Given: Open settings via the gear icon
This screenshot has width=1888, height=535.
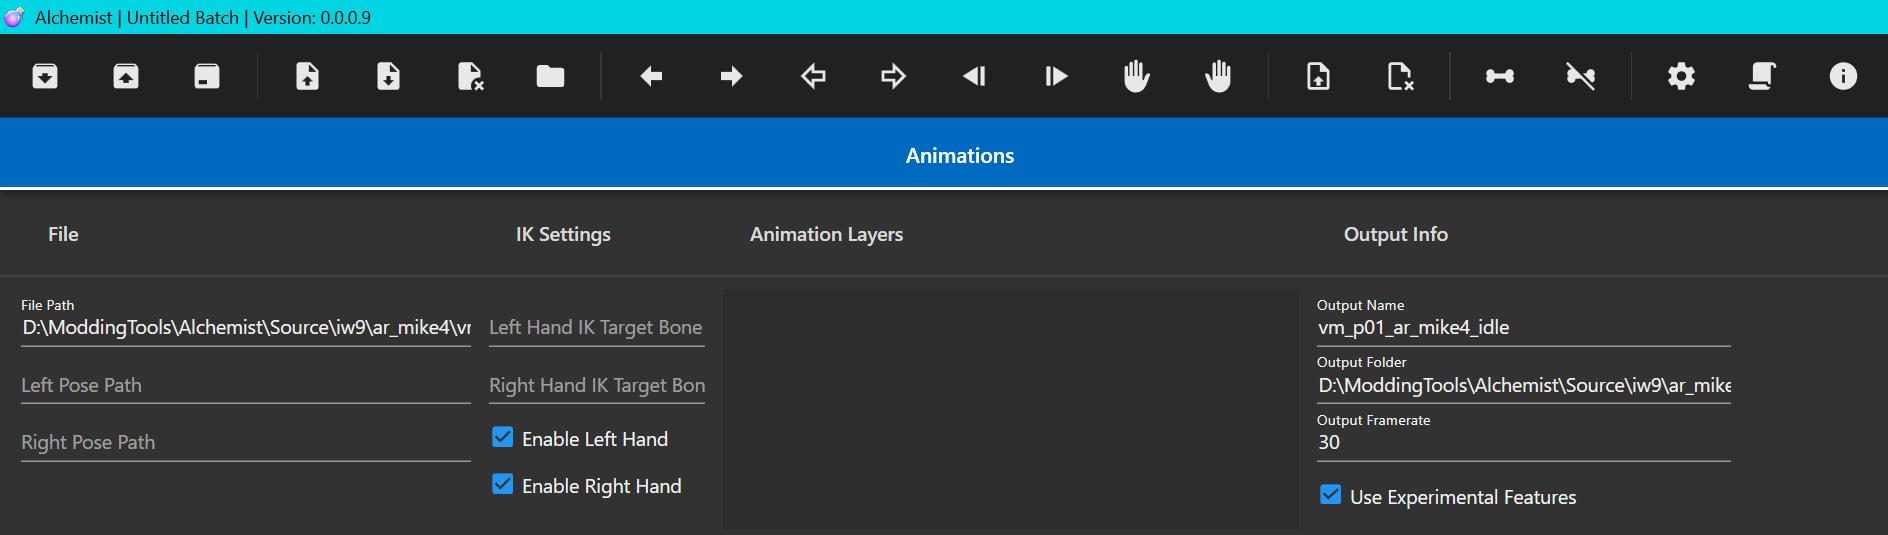Looking at the screenshot, I should tap(1681, 76).
